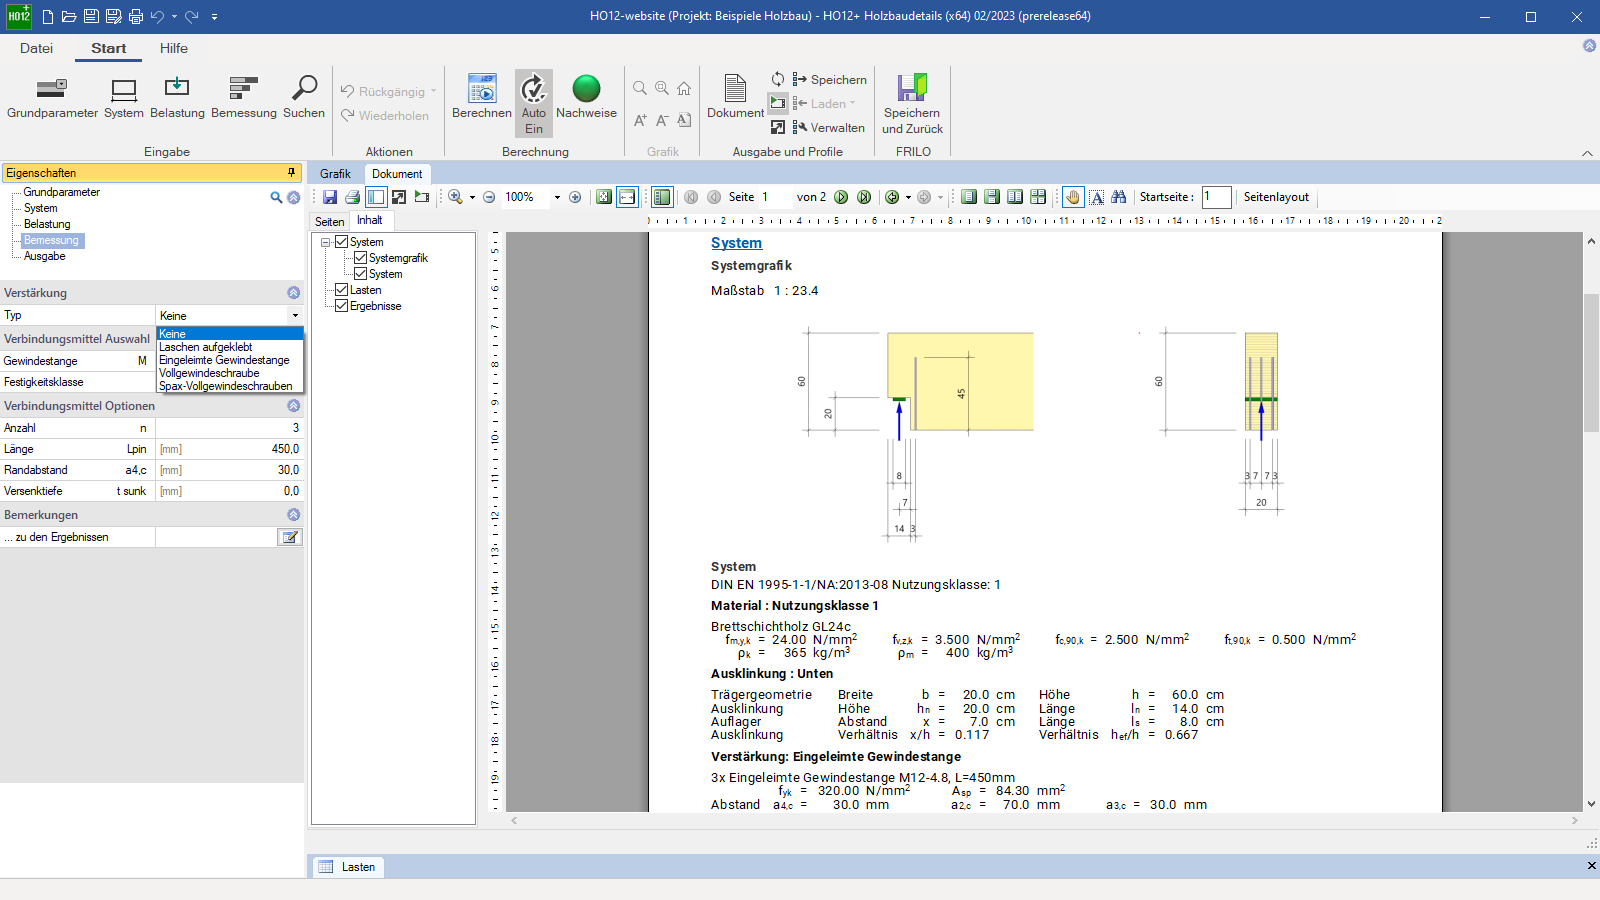This screenshot has width=1600, height=900.
Task: Open find binoculars in document toolbar
Action: [1119, 197]
